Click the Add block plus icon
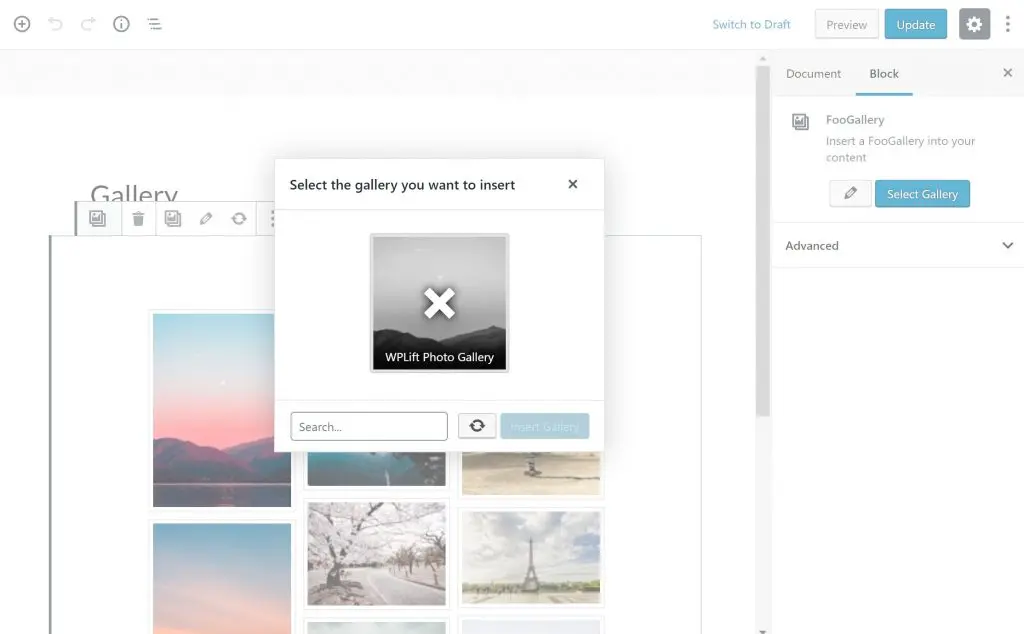Viewport: 1024px width, 634px height. (22, 24)
